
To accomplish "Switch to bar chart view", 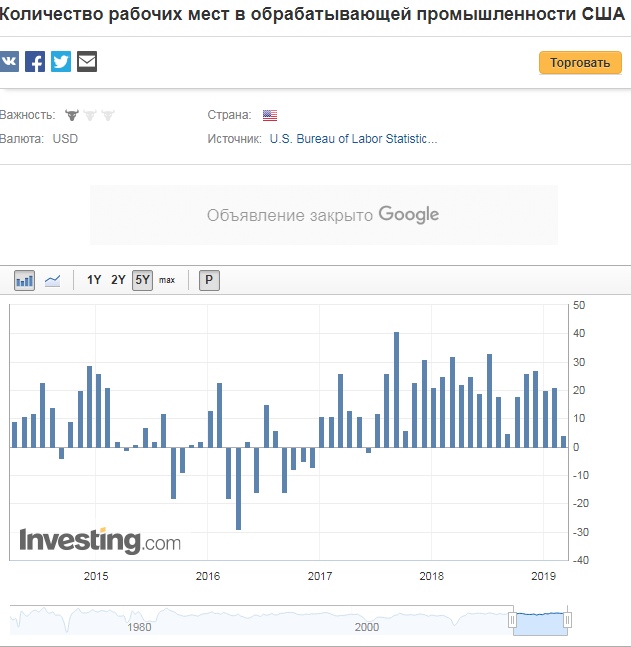I will (25, 280).
